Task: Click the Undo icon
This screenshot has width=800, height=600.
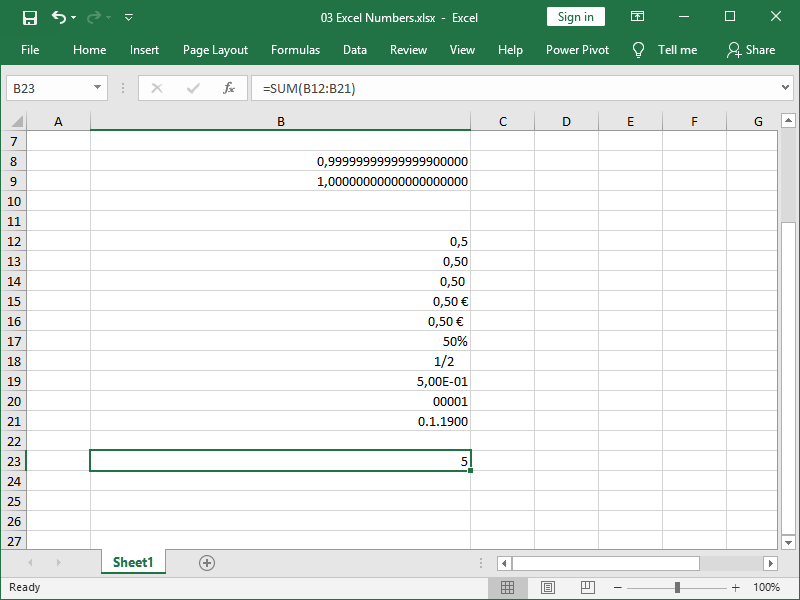Action: (x=57, y=16)
